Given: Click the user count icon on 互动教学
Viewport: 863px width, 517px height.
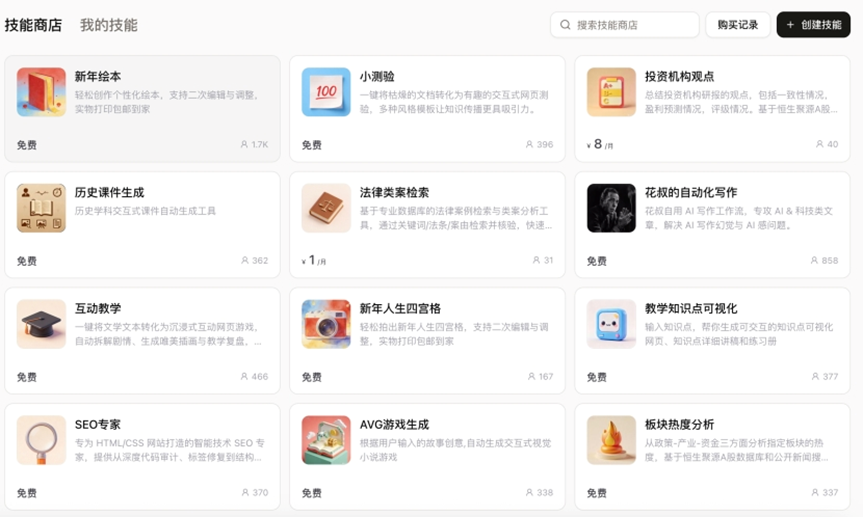Looking at the screenshot, I should coord(244,377).
